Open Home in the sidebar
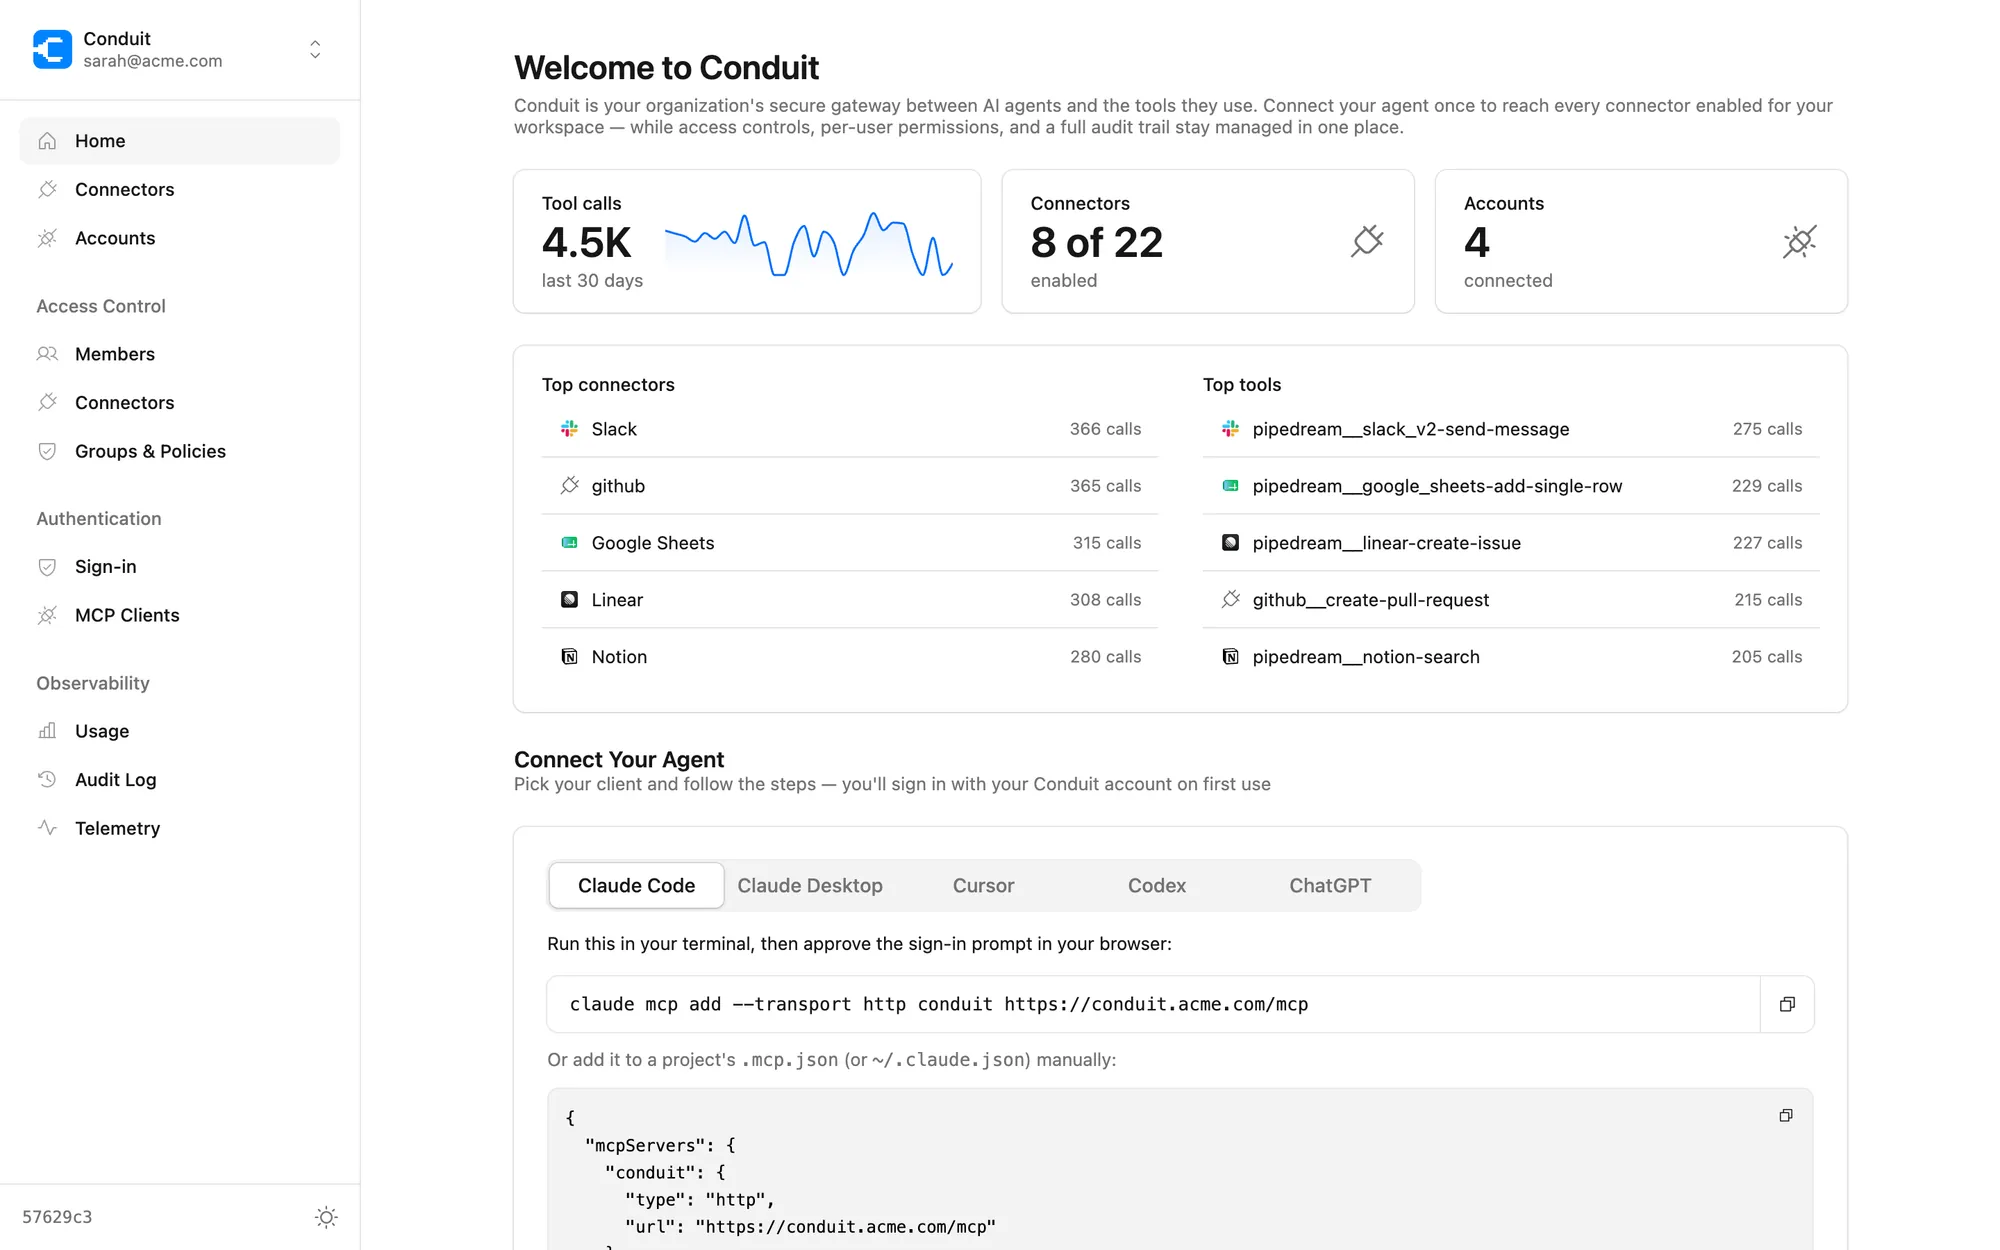Screen dimensions: 2000x1250 pos(180,141)
